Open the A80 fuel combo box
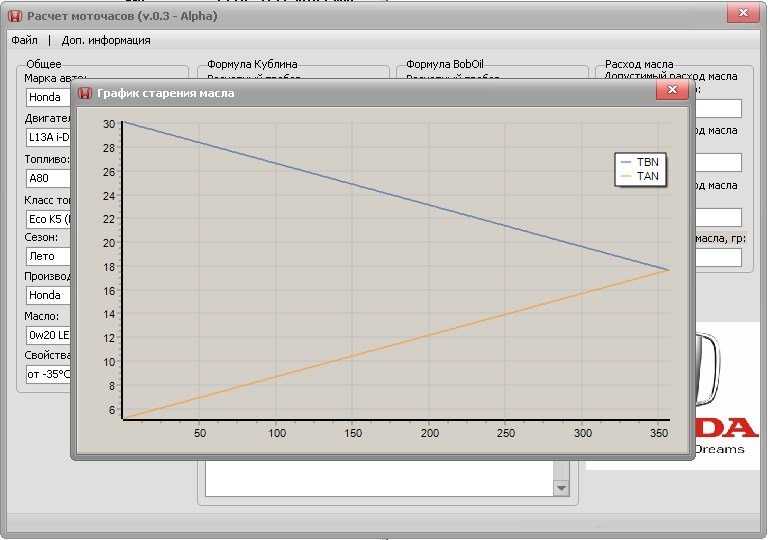Viewport: 770px width, 540px height. click(48, 178)
